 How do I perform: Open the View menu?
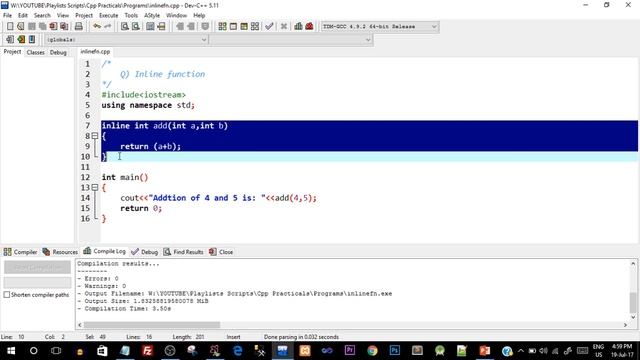coord(63,16)
